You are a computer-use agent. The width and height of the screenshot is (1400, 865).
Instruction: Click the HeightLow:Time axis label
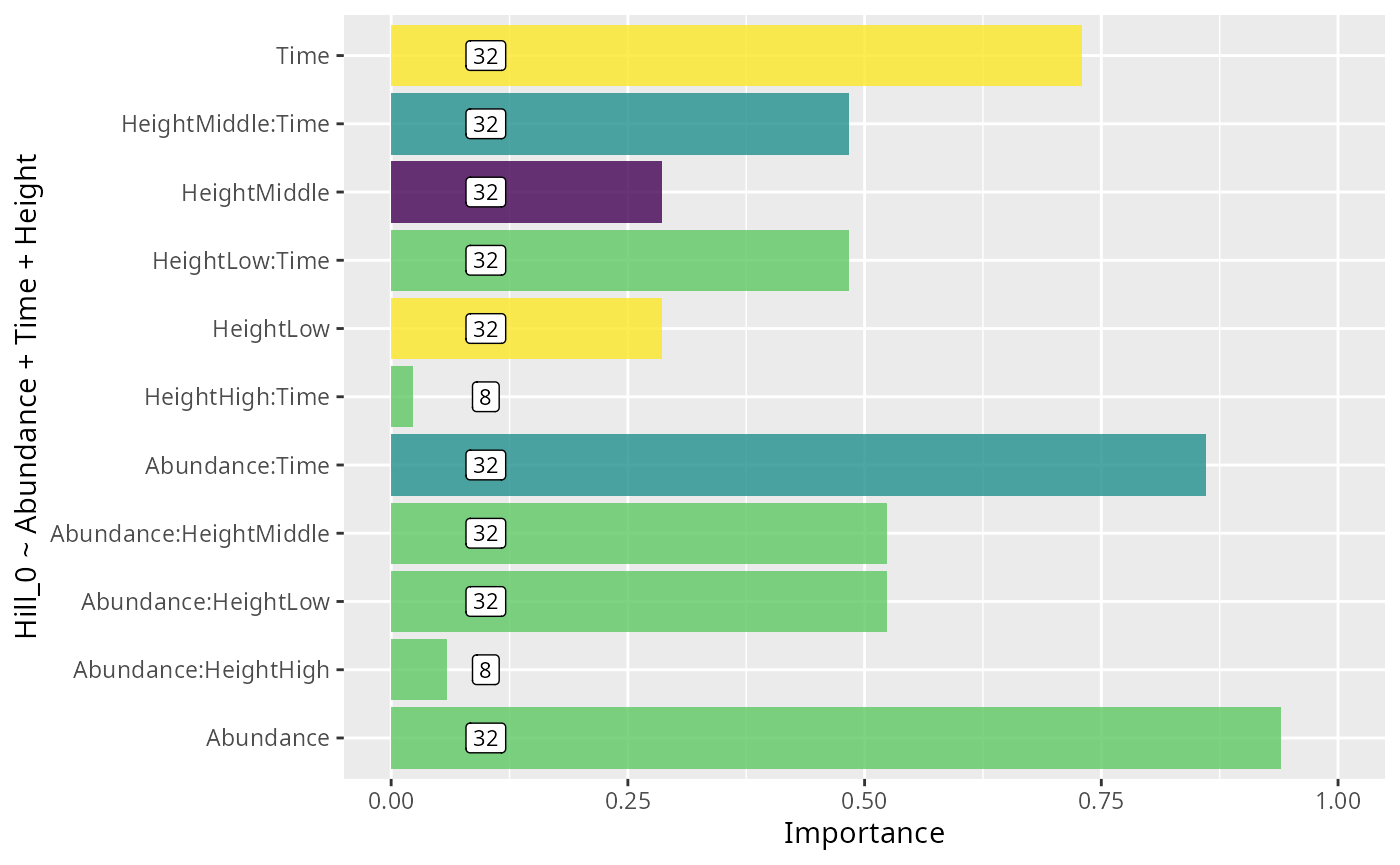point(241,261)
